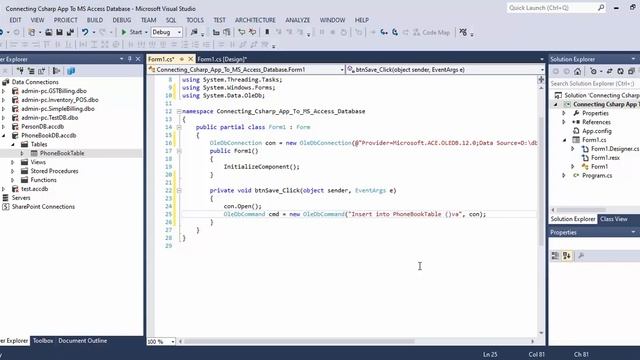The height and width of the screenshot is (360, 640).
Task: Click the Code Map button
Action: pyautogui.click(x=431, y=32)
